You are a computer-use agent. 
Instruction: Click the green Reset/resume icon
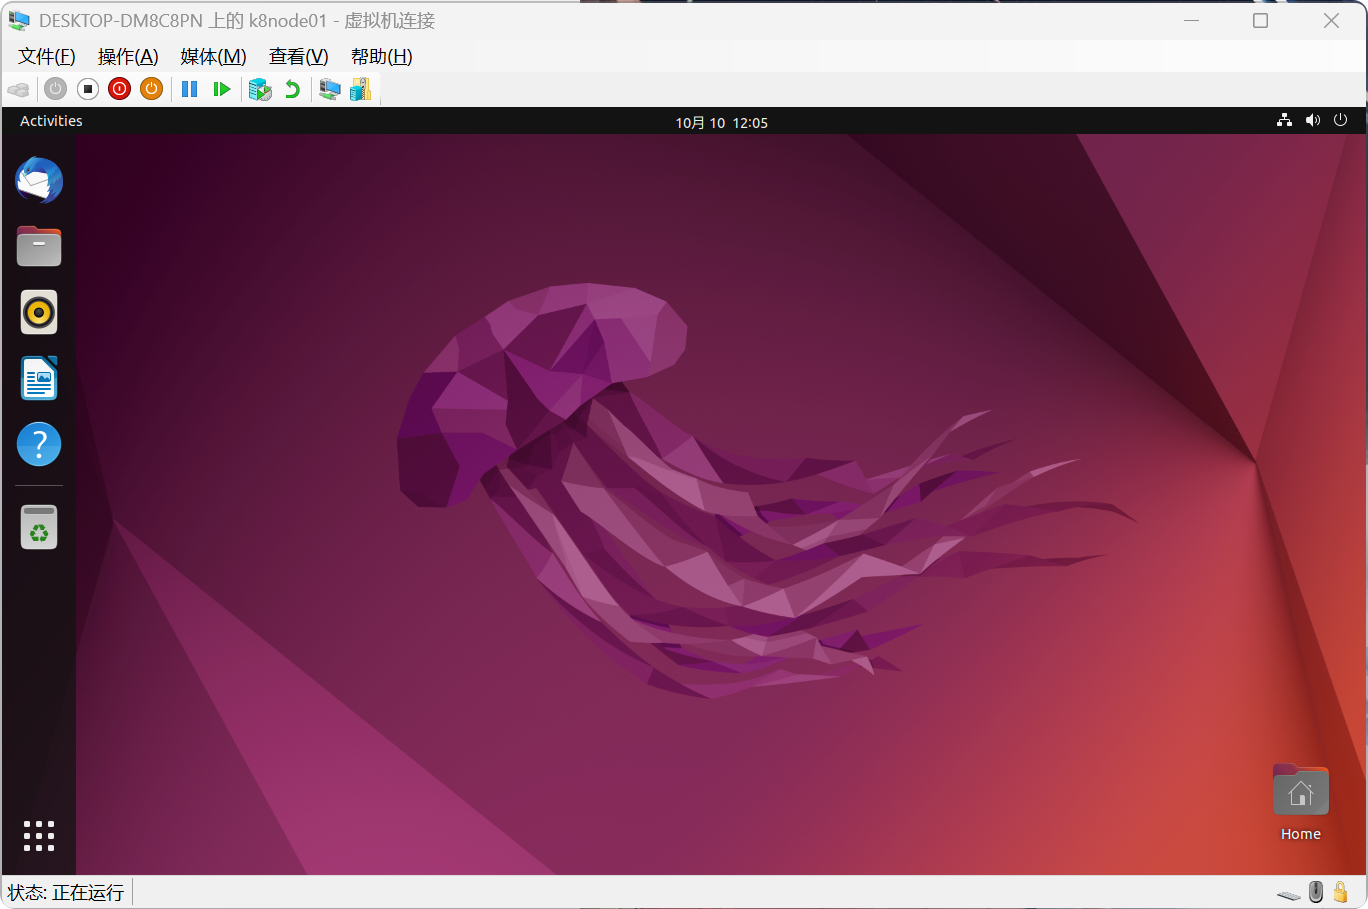222,89
